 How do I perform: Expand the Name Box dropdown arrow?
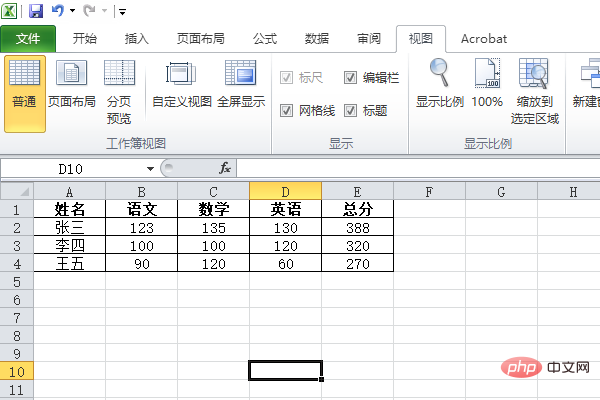pos(150,169)
